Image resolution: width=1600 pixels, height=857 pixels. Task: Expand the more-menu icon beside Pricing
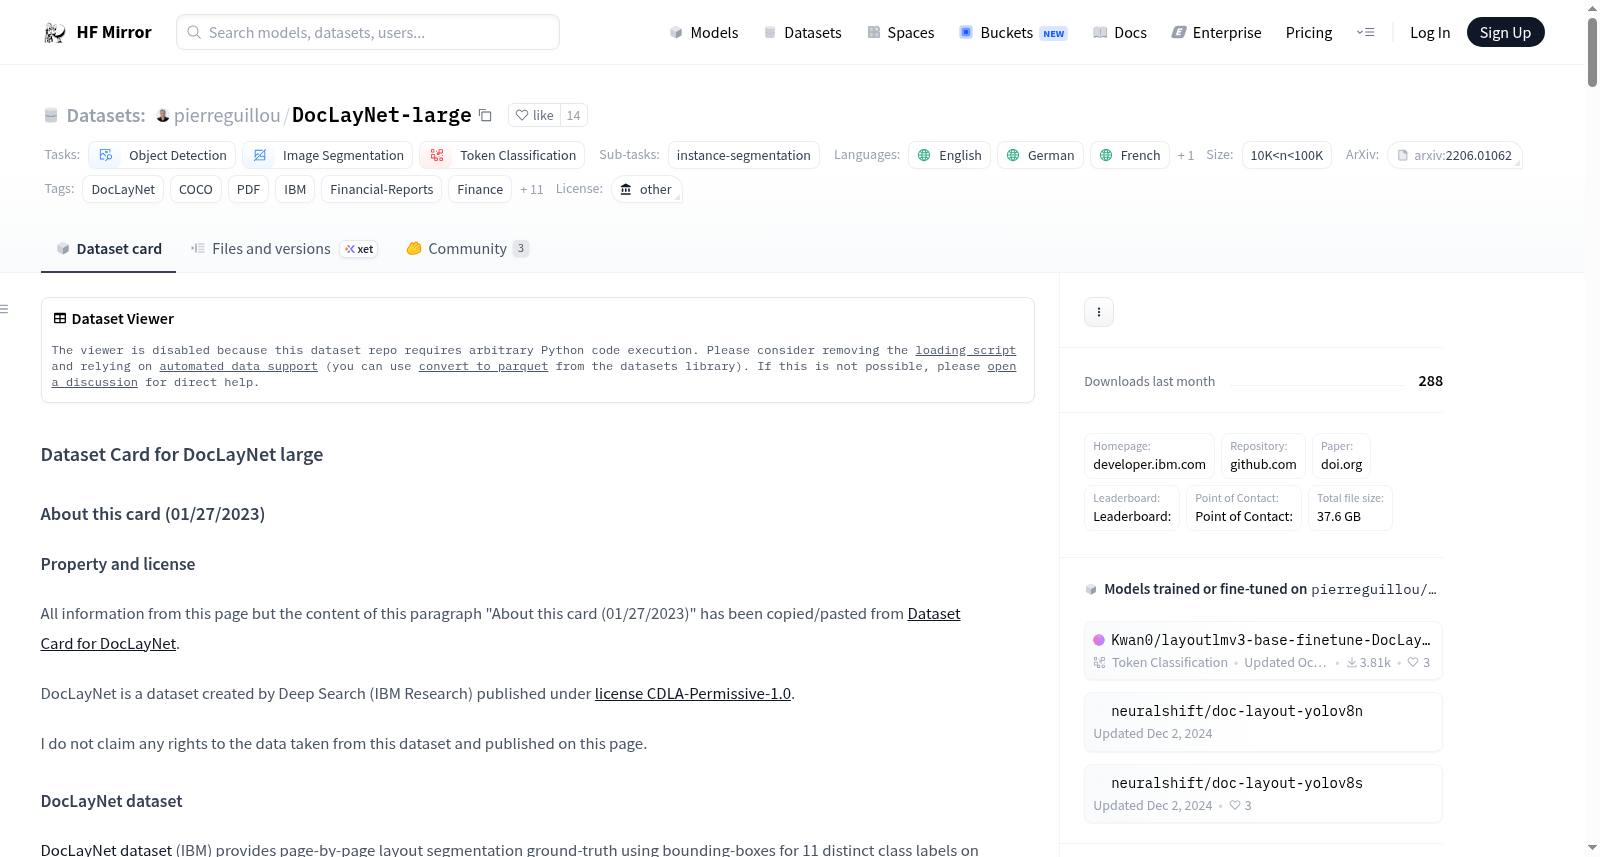[1365, 33]
